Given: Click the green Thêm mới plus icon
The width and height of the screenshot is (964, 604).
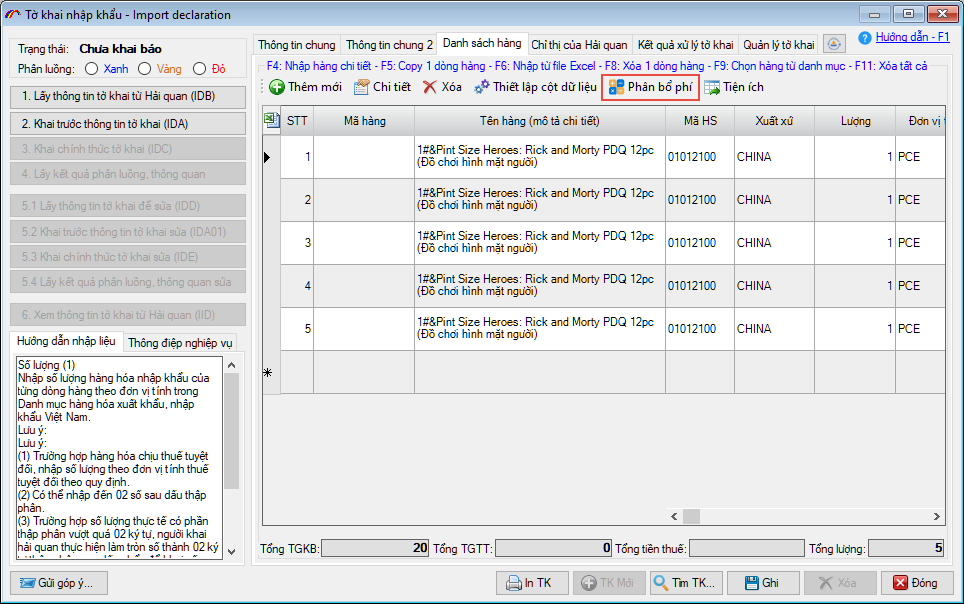Looking at the screenshot, I should coord(277,87).
